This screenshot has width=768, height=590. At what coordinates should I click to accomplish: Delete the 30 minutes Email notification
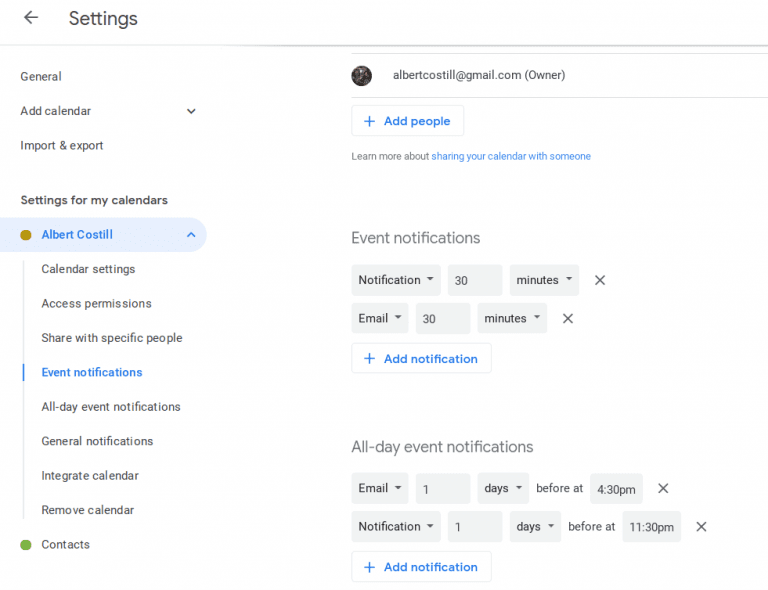(x=568, y=318)
